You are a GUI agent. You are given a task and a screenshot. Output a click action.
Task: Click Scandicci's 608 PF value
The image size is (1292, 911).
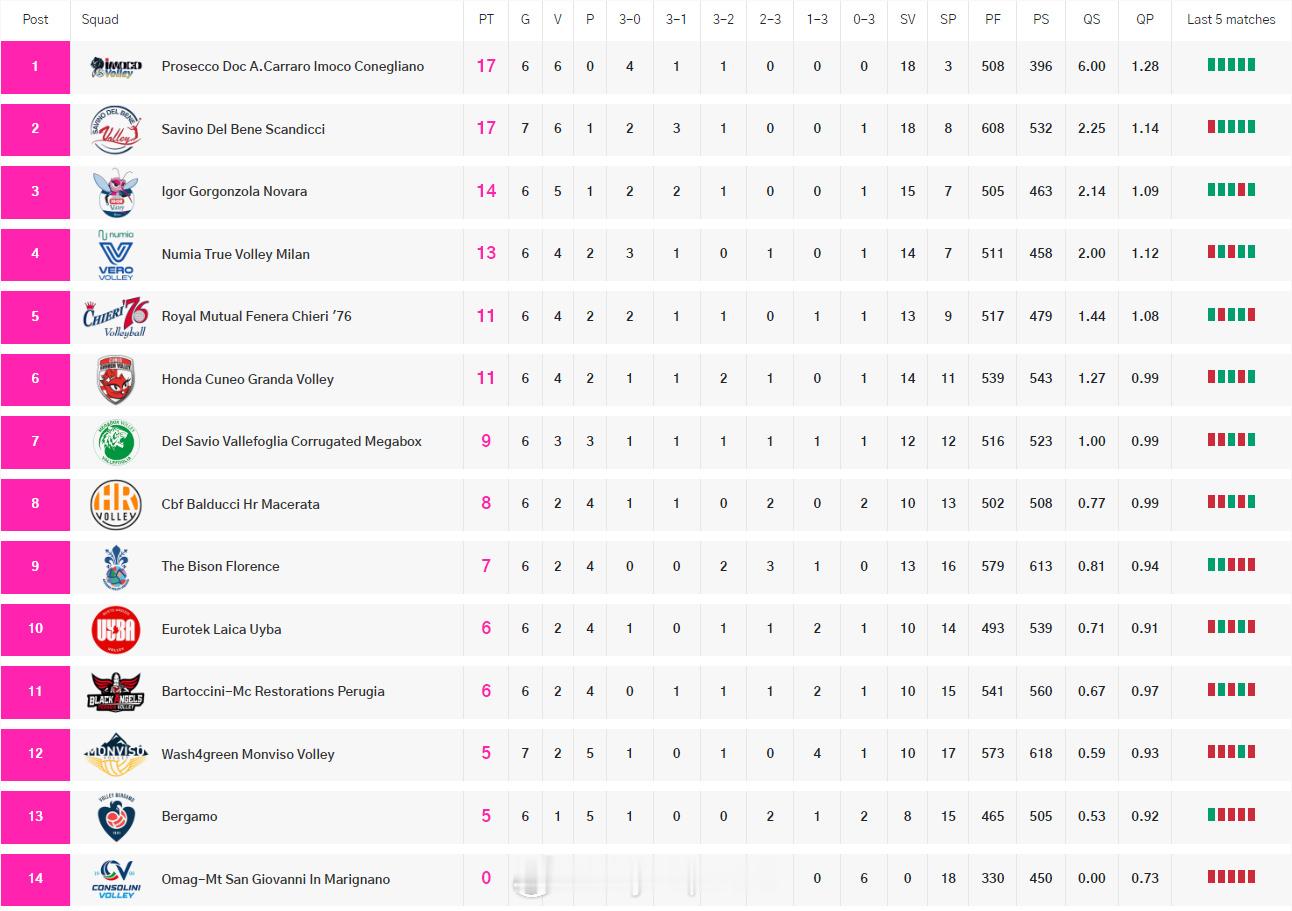[x=993, y=129]
